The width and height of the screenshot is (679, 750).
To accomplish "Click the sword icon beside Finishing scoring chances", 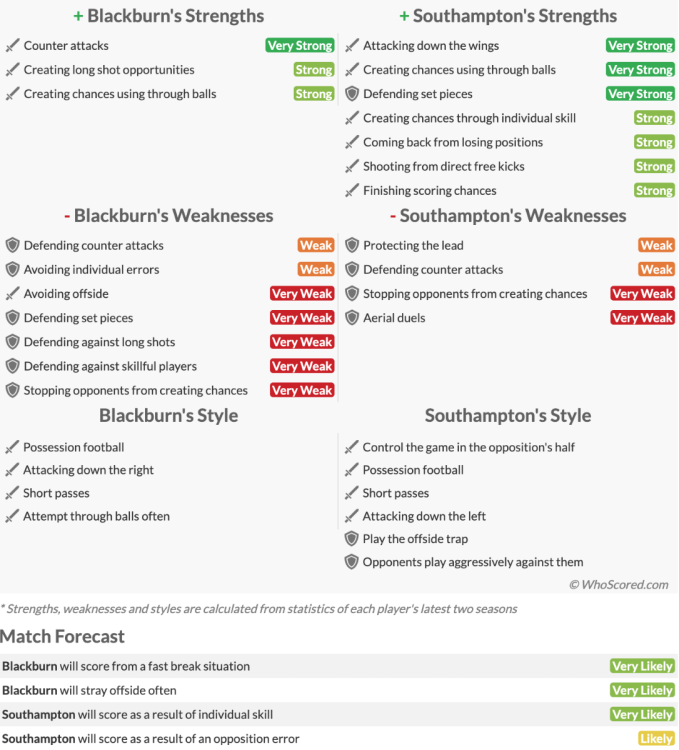I will coord(351,190).
